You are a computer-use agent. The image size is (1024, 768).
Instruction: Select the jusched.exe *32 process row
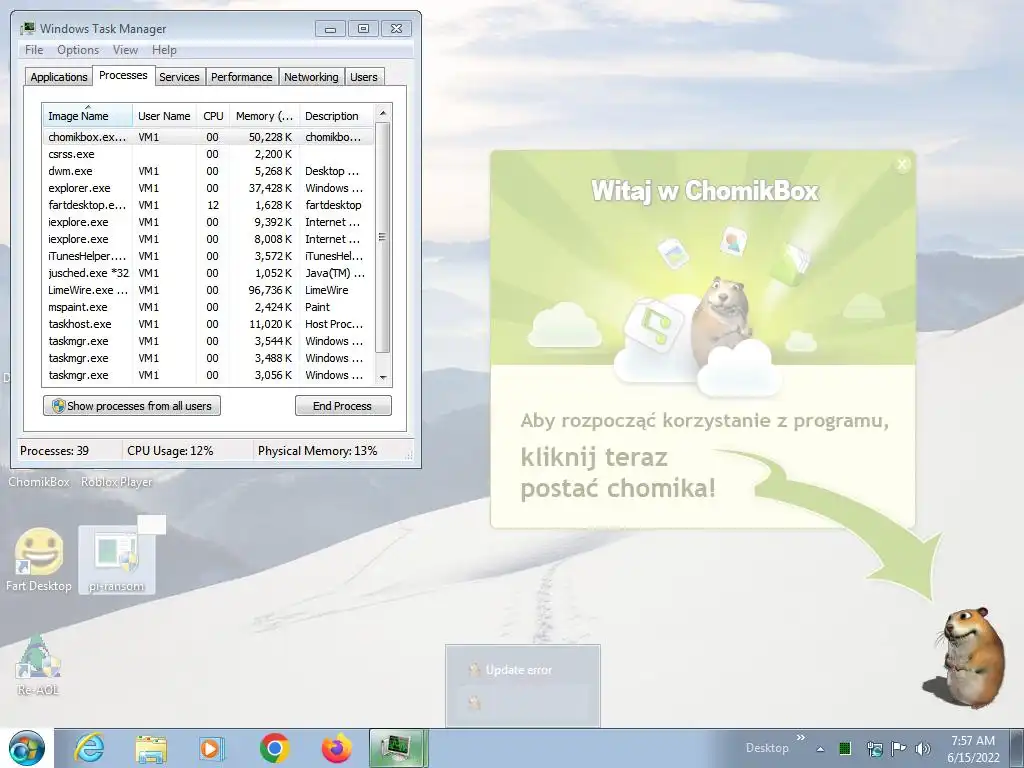click(x=208, y=273)
